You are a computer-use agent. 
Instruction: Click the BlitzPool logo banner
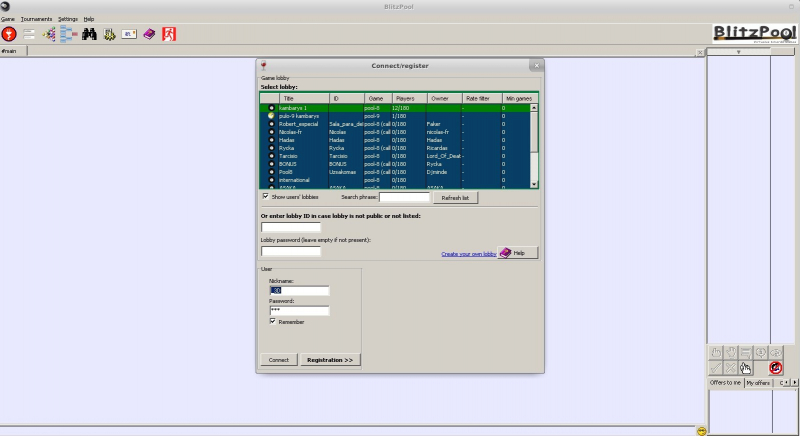pyautogui.click(x=754, y=34)
